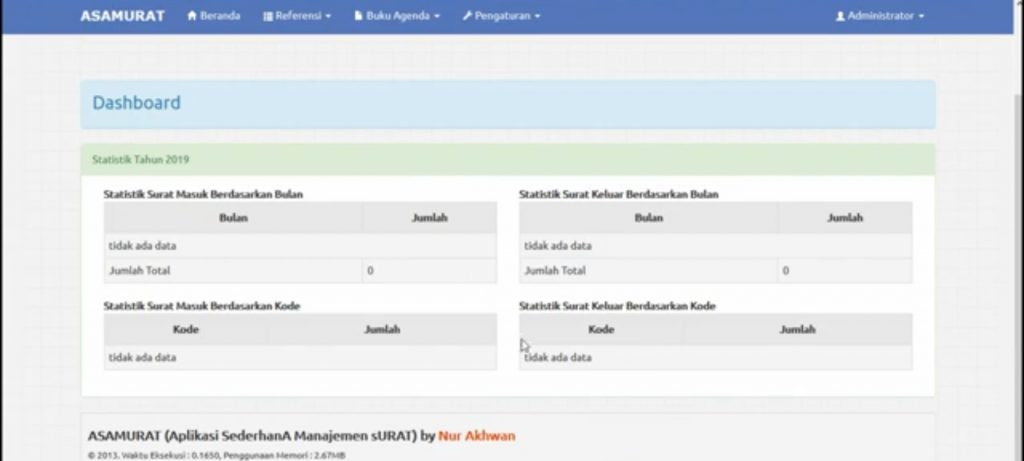1024x461 pixels.
Task: Expand the Pengaturan dropdown caret
Action: pos(537,17)
